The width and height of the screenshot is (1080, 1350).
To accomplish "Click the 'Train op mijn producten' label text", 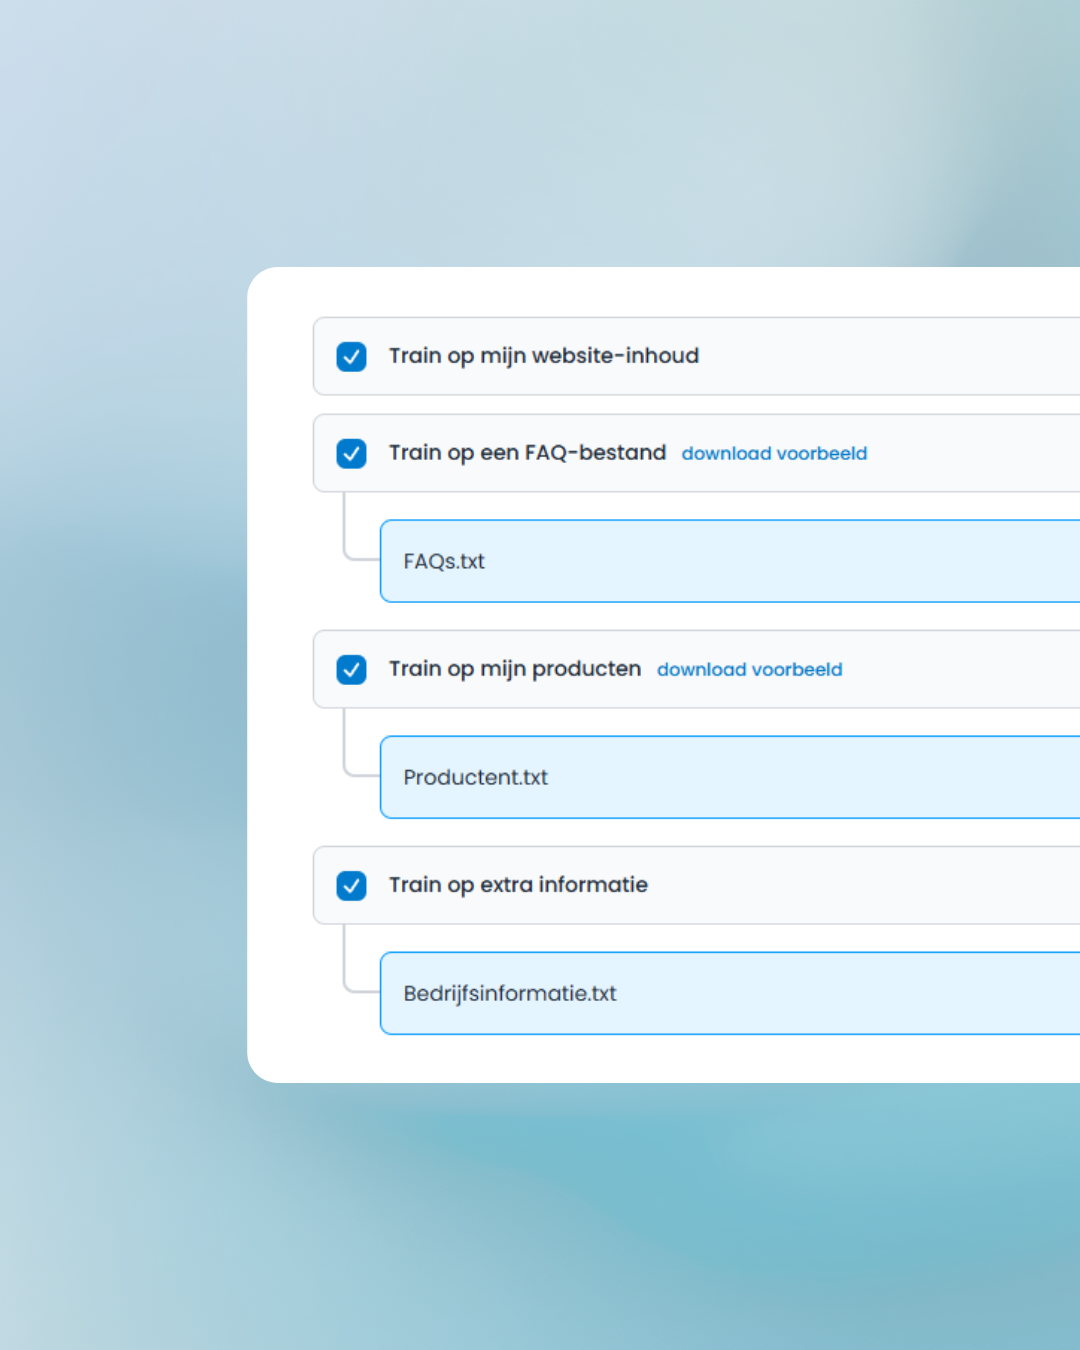I will [514, 669].
